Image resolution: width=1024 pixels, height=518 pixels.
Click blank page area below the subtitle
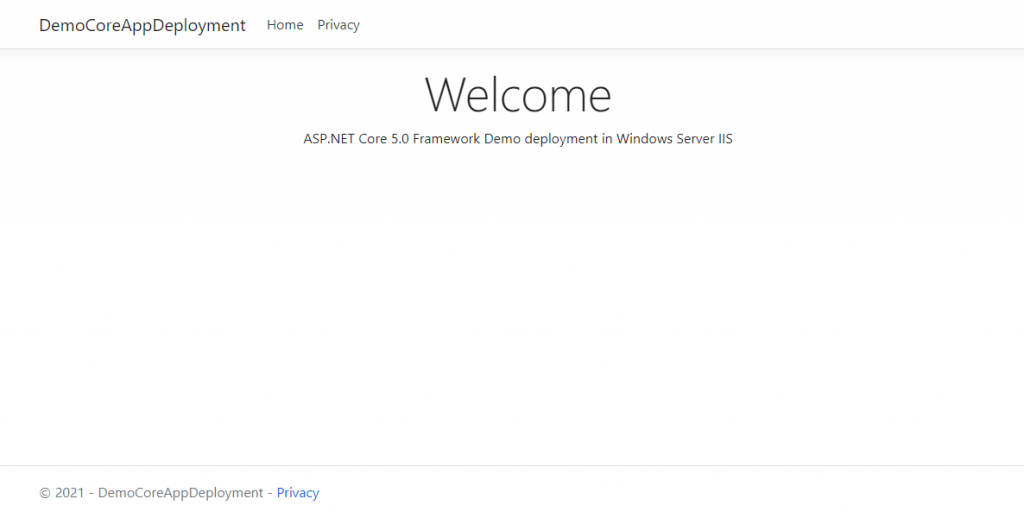[518, 300]
